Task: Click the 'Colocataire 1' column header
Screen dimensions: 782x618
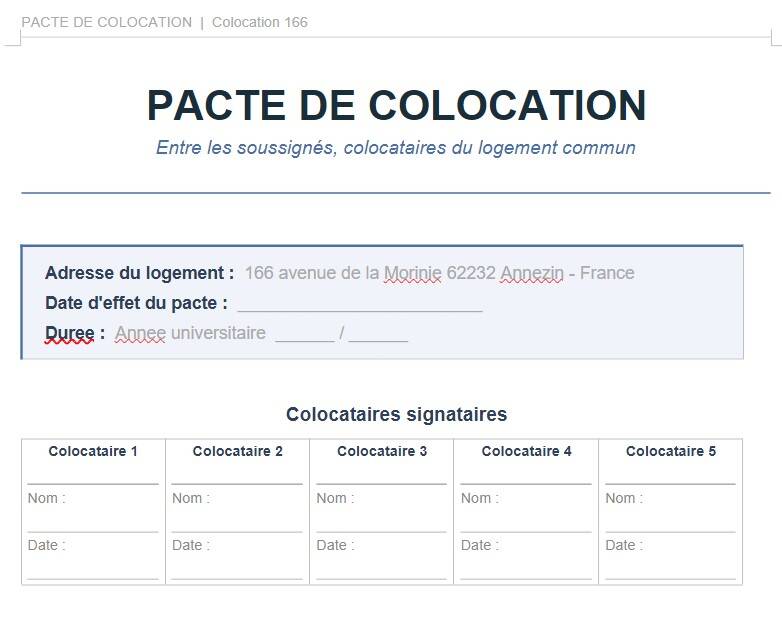Action: [x=93, y=451]
